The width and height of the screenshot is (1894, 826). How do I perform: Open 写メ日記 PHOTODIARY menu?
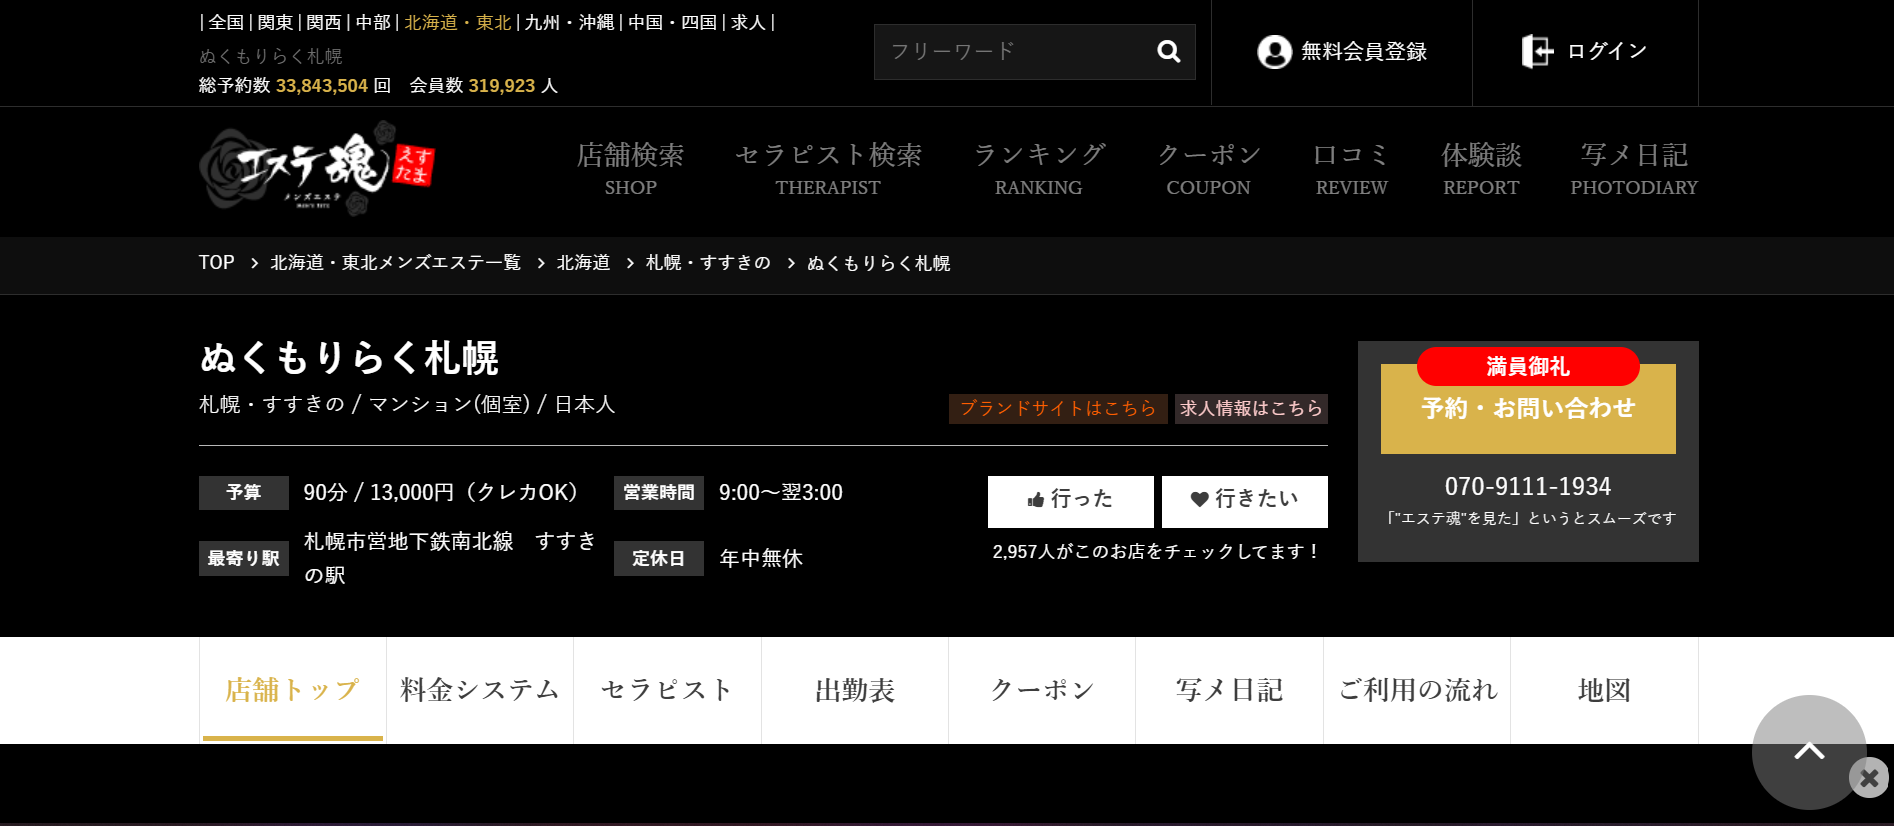tap(1634, 168)
